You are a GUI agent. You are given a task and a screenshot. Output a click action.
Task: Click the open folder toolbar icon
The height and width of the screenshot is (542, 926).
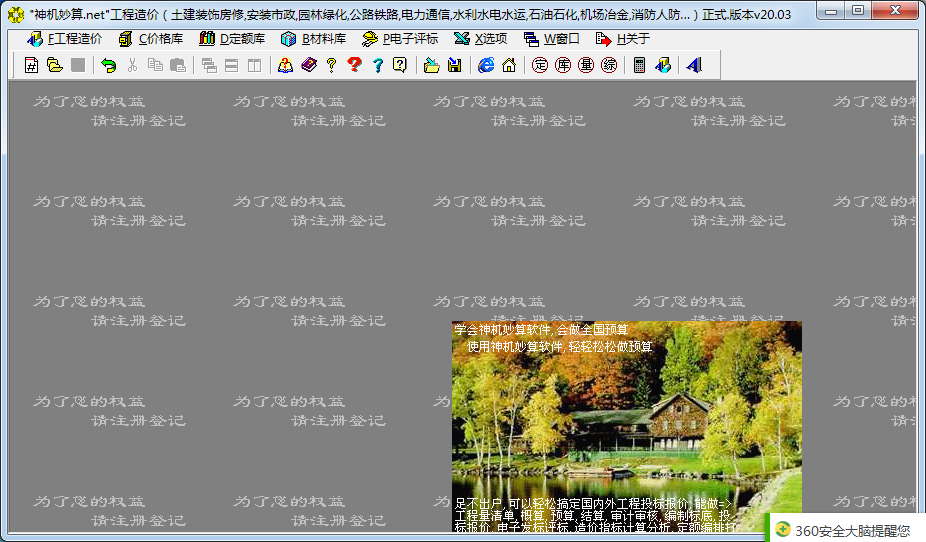(x=54, y=66)
